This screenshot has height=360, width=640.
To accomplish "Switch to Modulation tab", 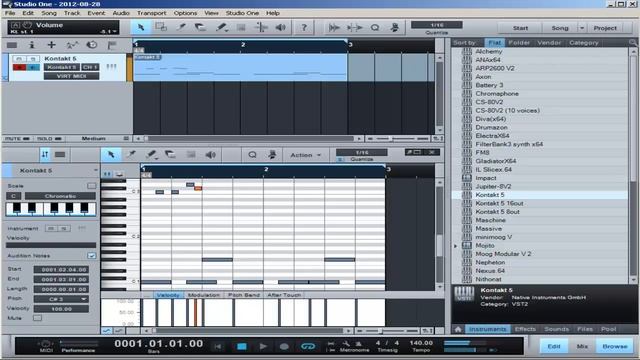I will tap(204, 295).
